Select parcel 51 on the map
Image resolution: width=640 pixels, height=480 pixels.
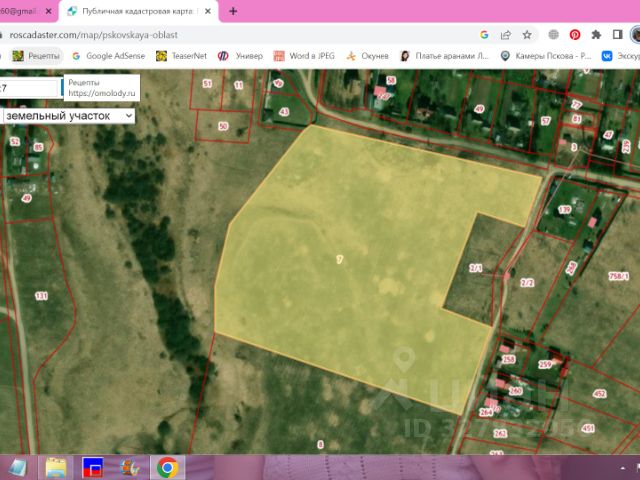click(207, 84)
